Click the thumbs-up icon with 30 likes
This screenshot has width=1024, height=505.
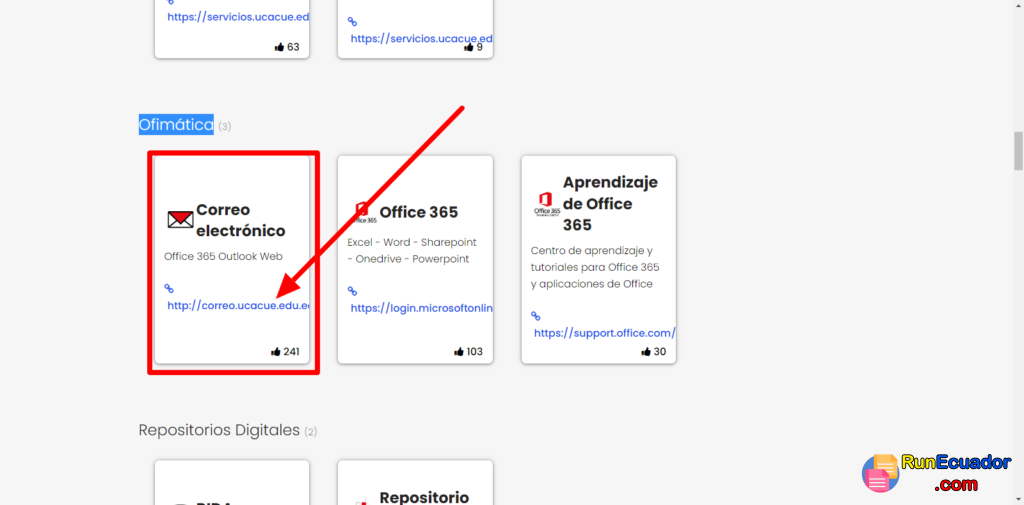tap(646, 351)
